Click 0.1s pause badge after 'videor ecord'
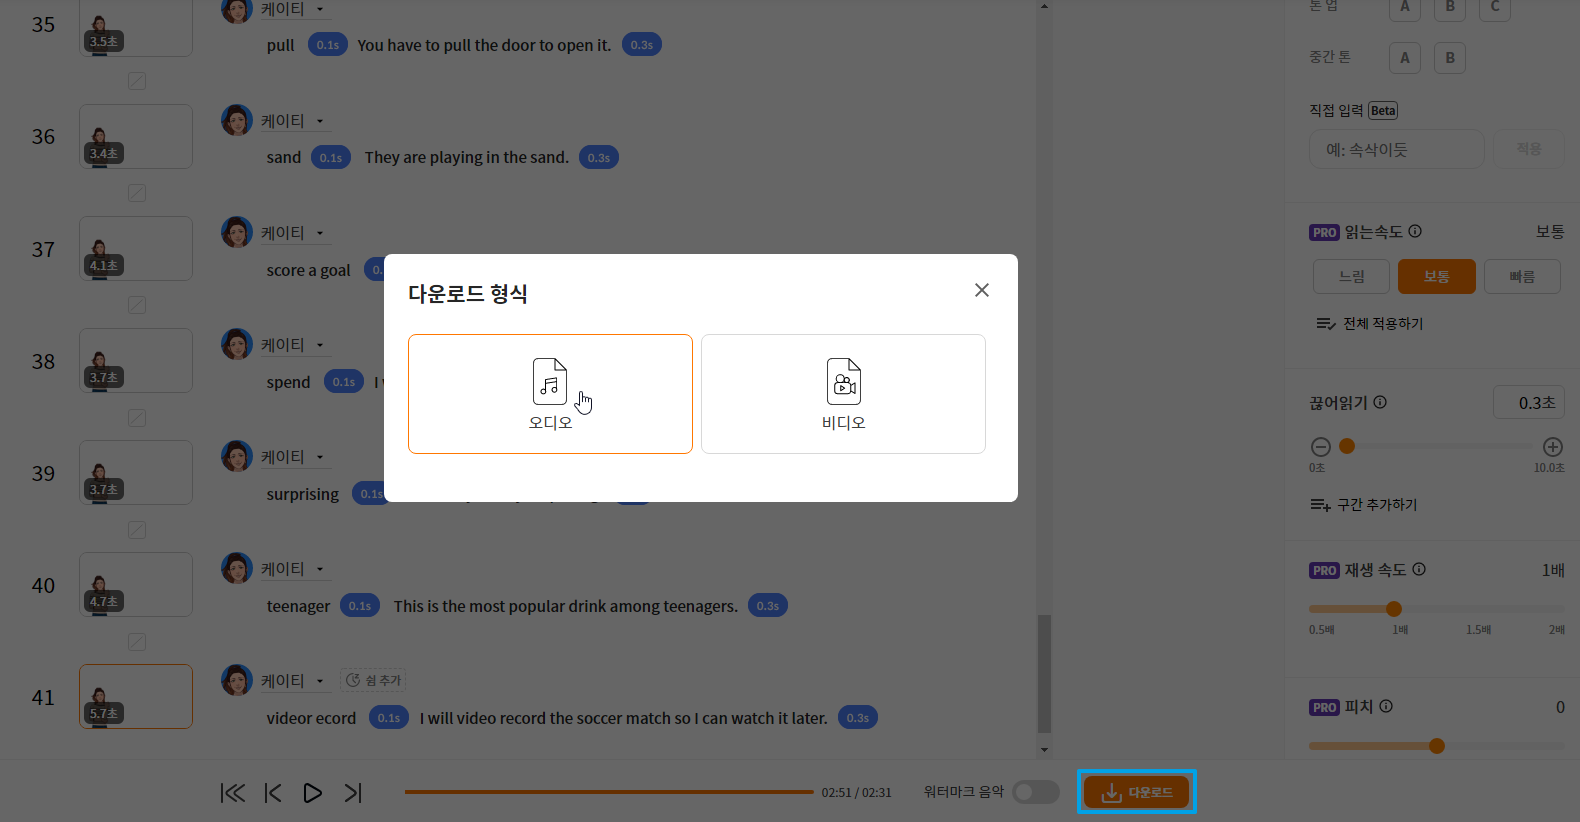1580x822 pixels. point(389,717)
